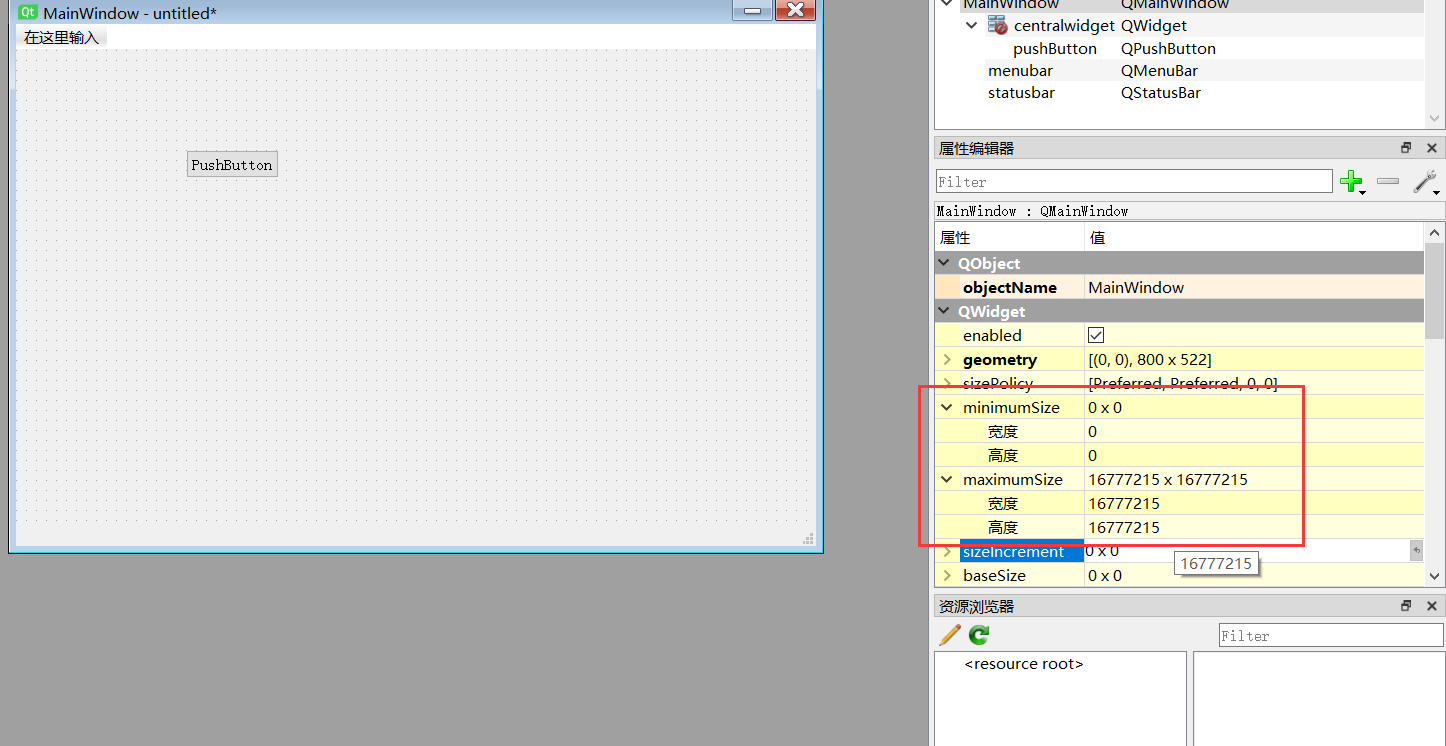
Task: Collapse the QObject property group
Action: click(x=945, y=263)
